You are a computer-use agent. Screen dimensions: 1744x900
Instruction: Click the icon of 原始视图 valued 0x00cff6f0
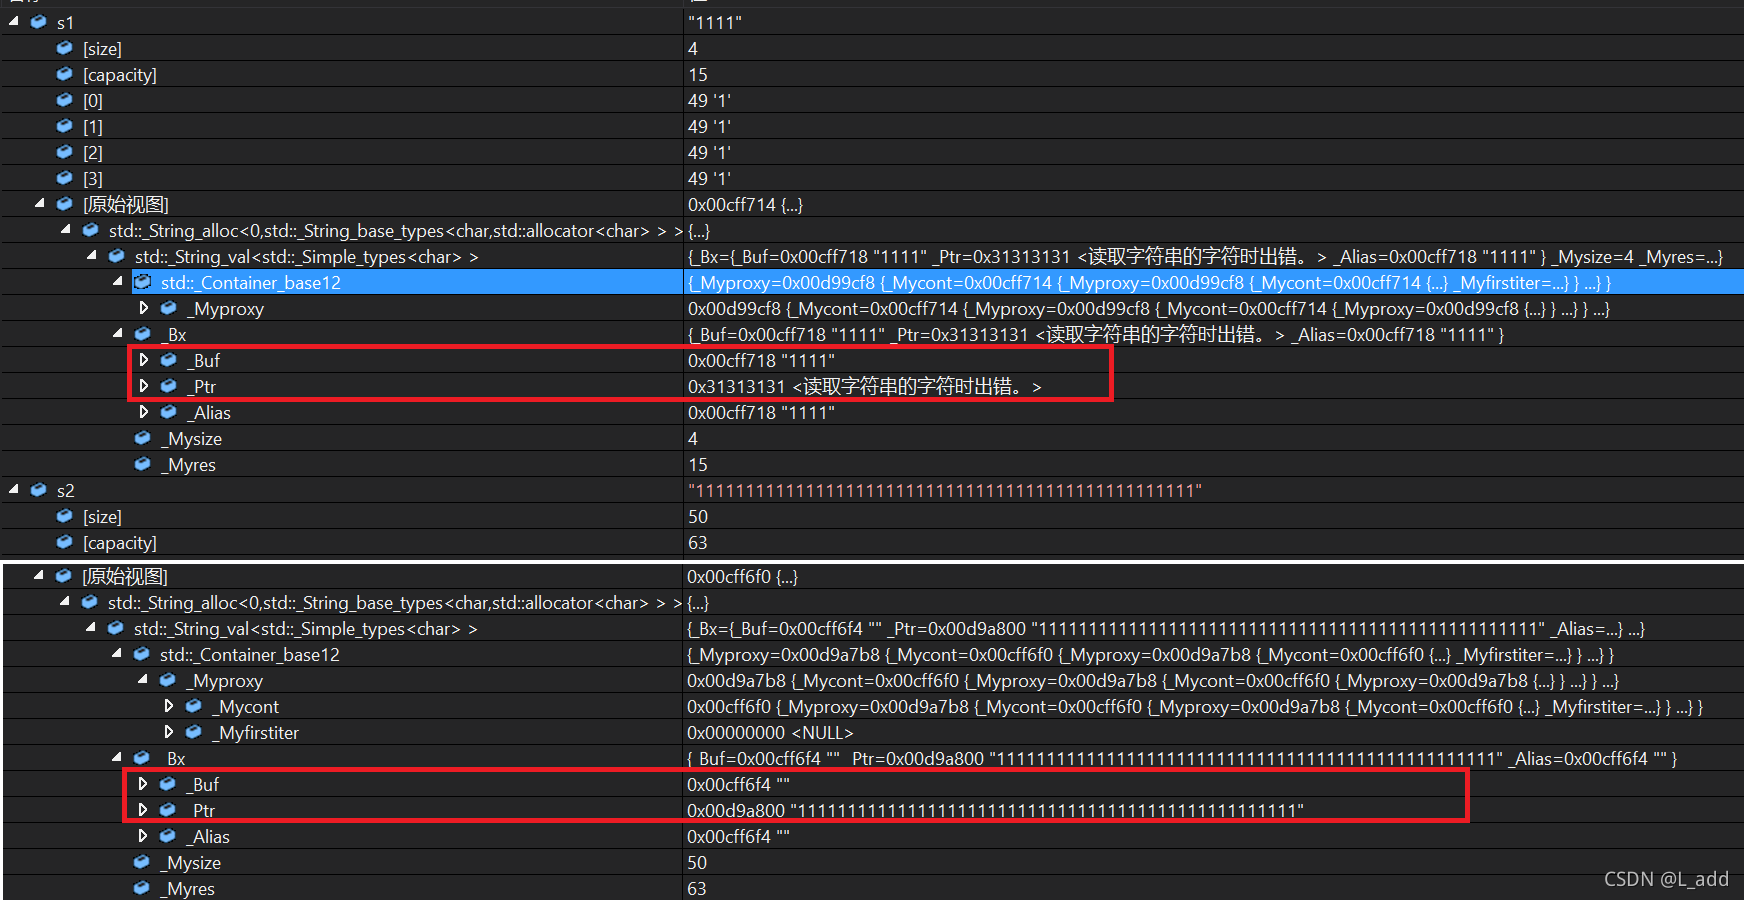click(x=64, y=576)
